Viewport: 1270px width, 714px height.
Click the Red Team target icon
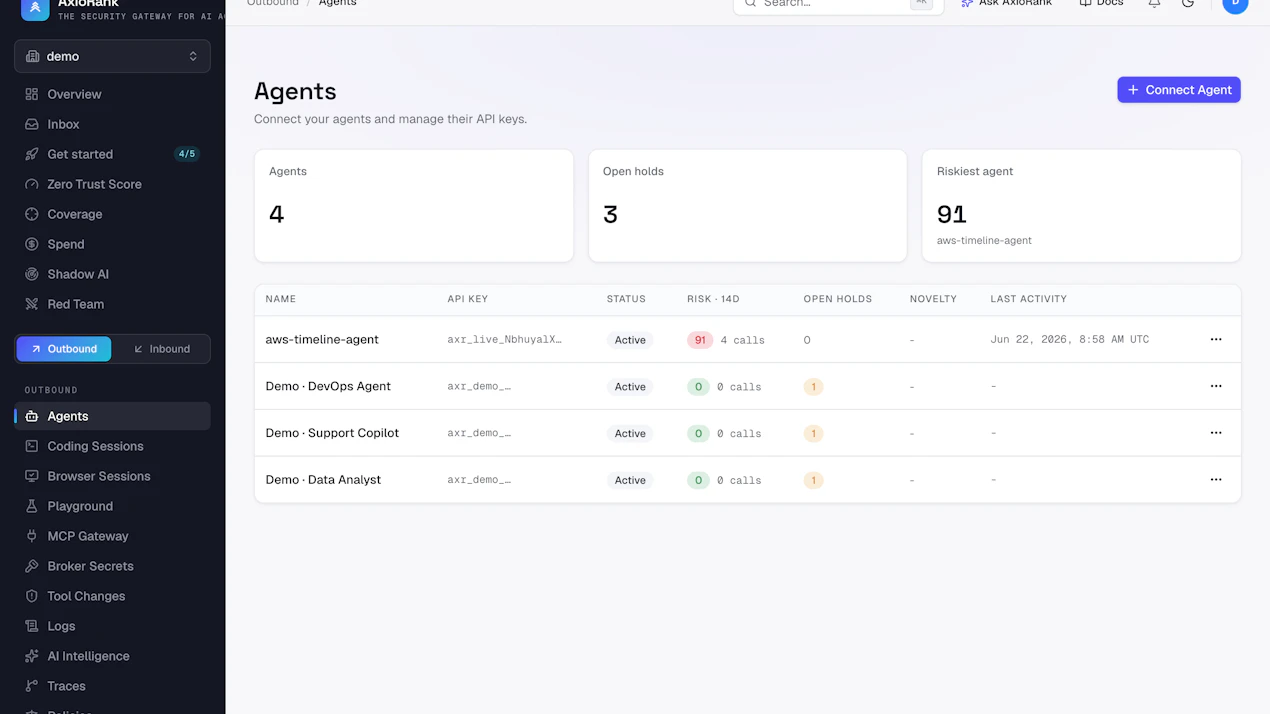(x=32, y=304)
